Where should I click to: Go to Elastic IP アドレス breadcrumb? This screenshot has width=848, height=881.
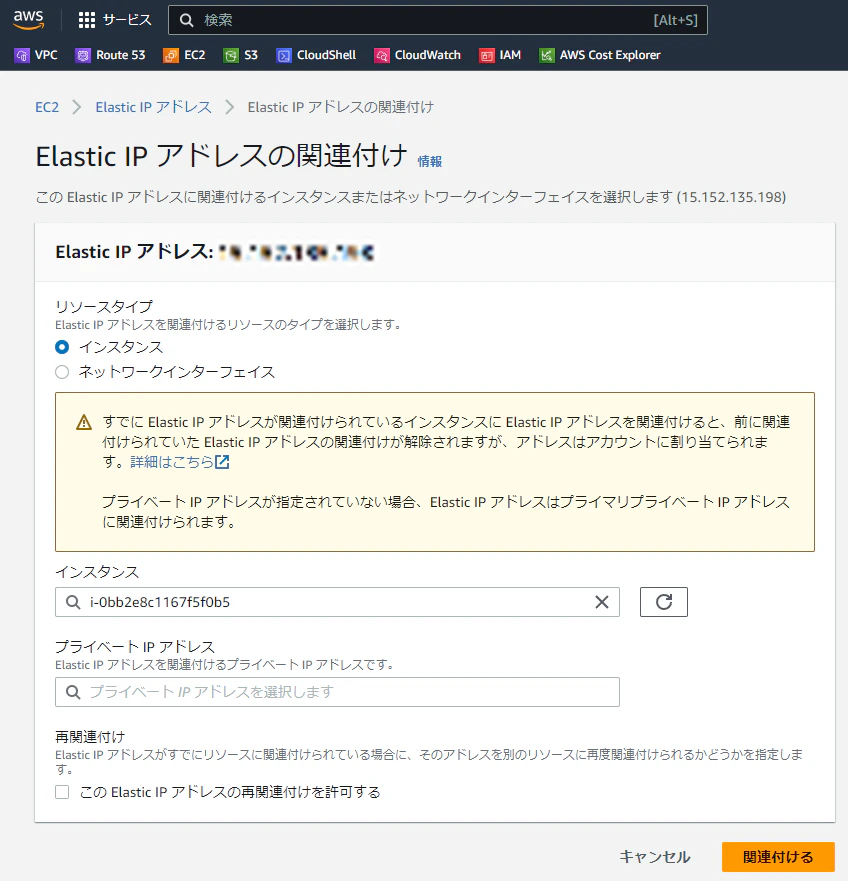pyautogui.click(x=153, y=107)
